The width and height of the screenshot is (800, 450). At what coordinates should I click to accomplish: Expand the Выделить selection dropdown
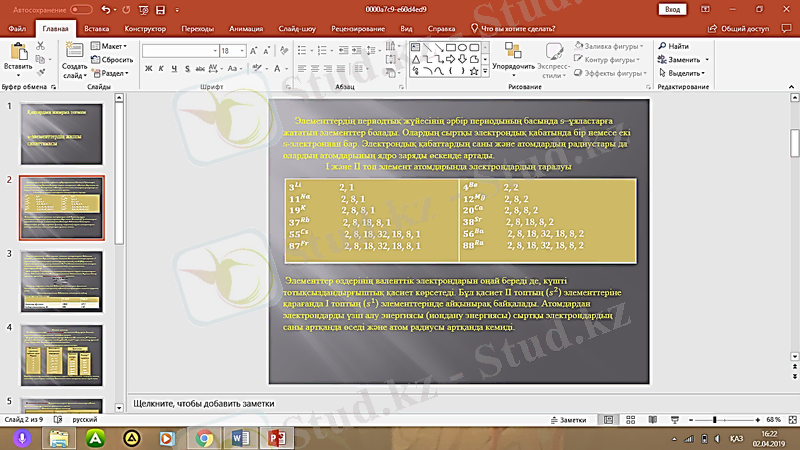tap(684, 73)
